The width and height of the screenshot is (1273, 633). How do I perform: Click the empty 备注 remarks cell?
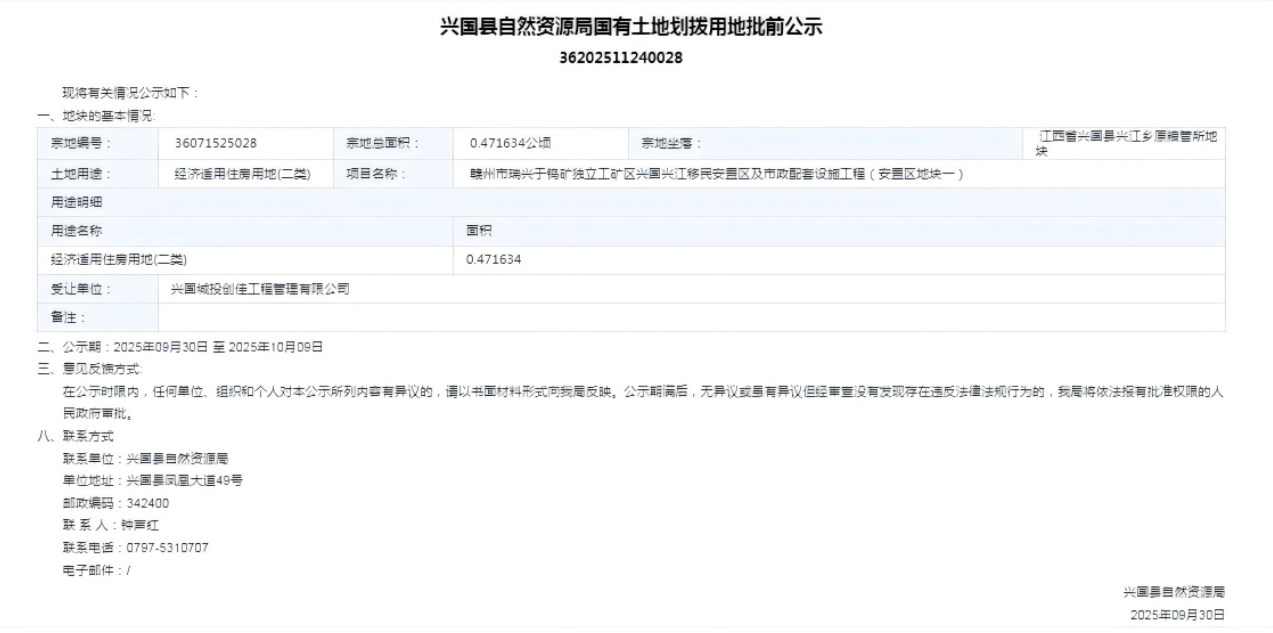(690, 318)
